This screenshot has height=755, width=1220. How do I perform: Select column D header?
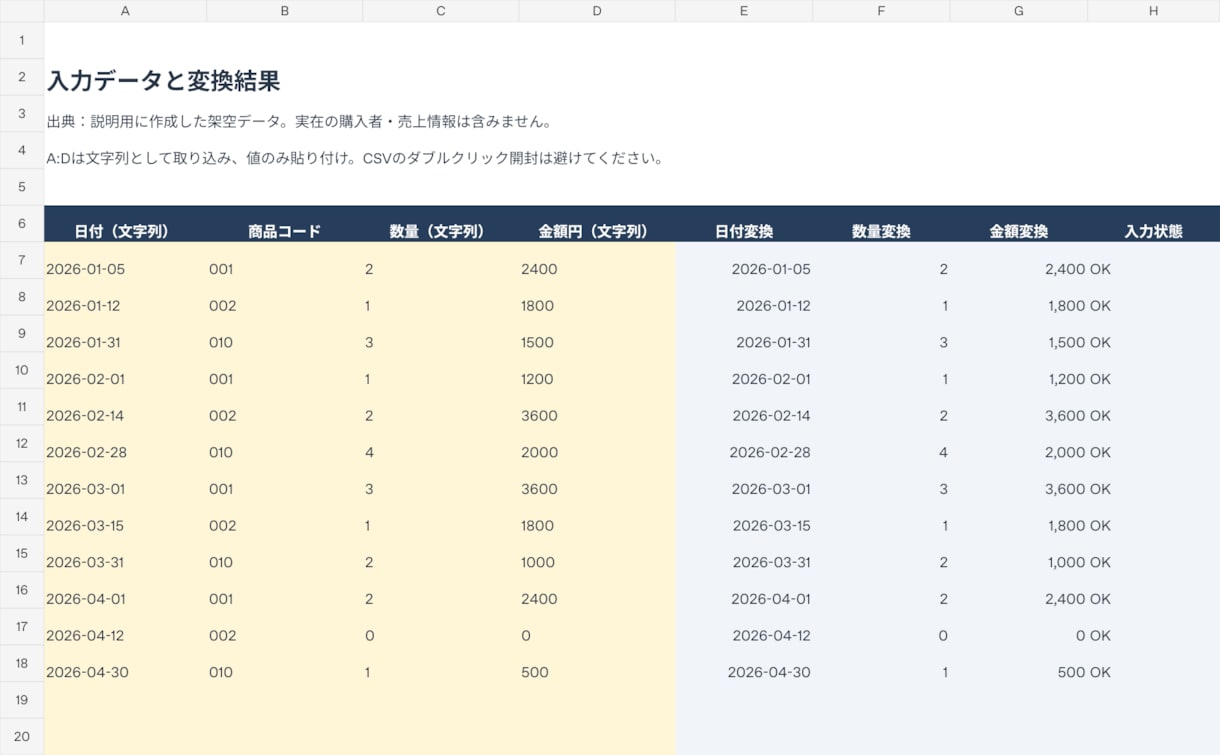(x=597, y=11)
